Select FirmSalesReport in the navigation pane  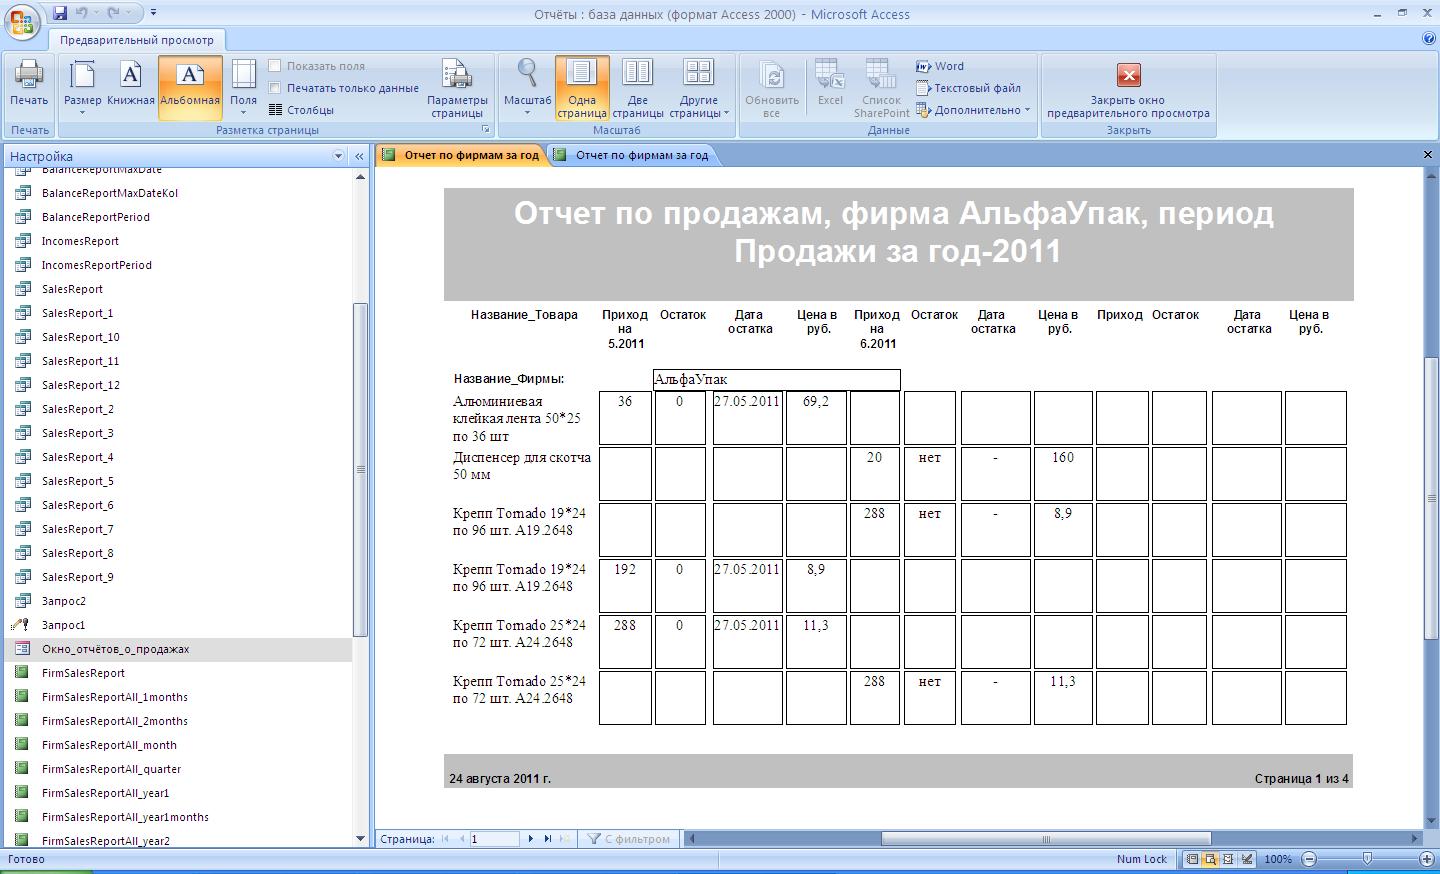(83, 673)
